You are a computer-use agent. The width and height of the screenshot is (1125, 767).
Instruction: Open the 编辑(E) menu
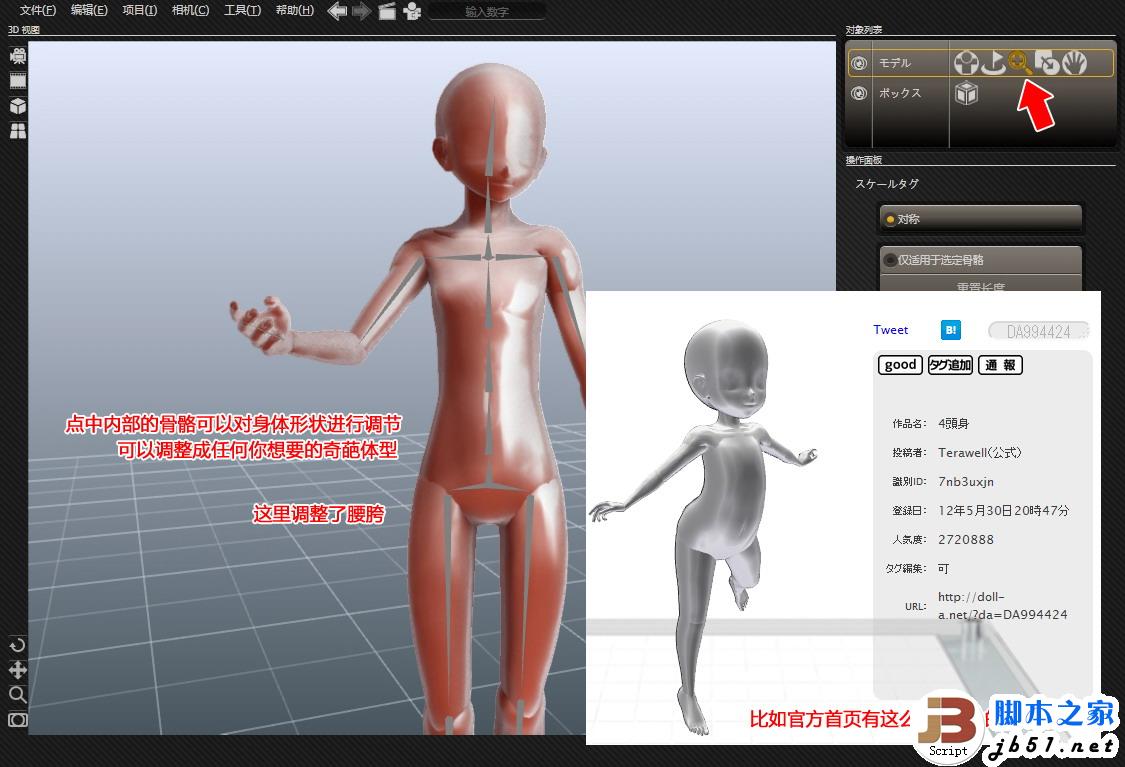(89, 10)
